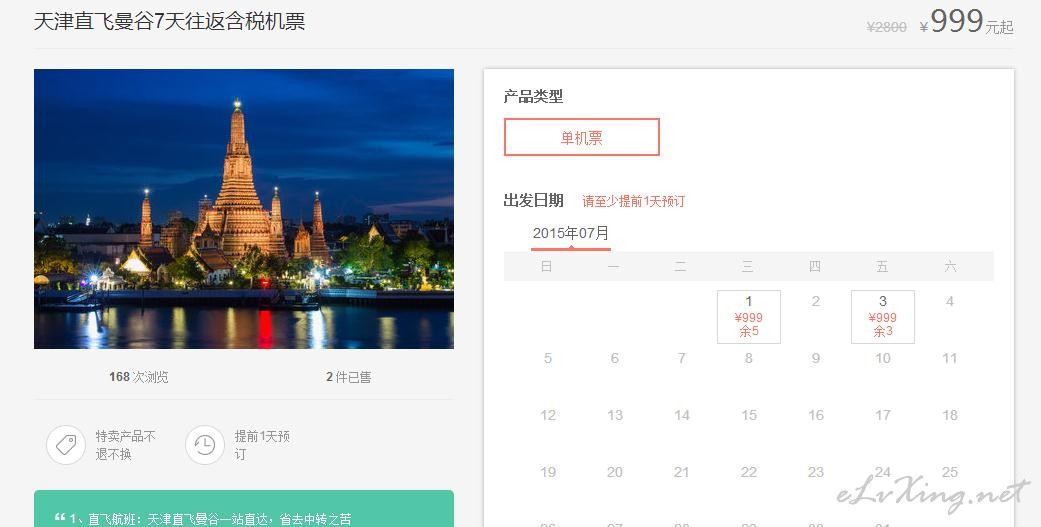Click calendar date 2
The image size is (1041, 527).
coord(816,301)
